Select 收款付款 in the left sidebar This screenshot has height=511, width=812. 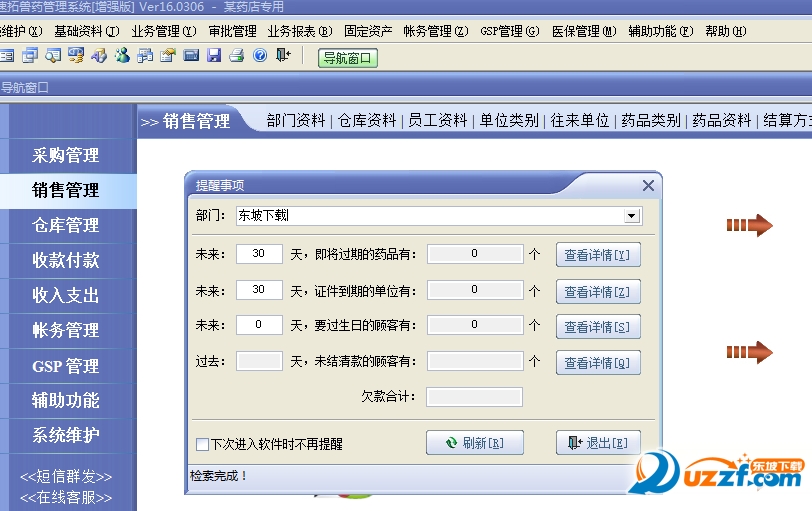coord(66,260)
